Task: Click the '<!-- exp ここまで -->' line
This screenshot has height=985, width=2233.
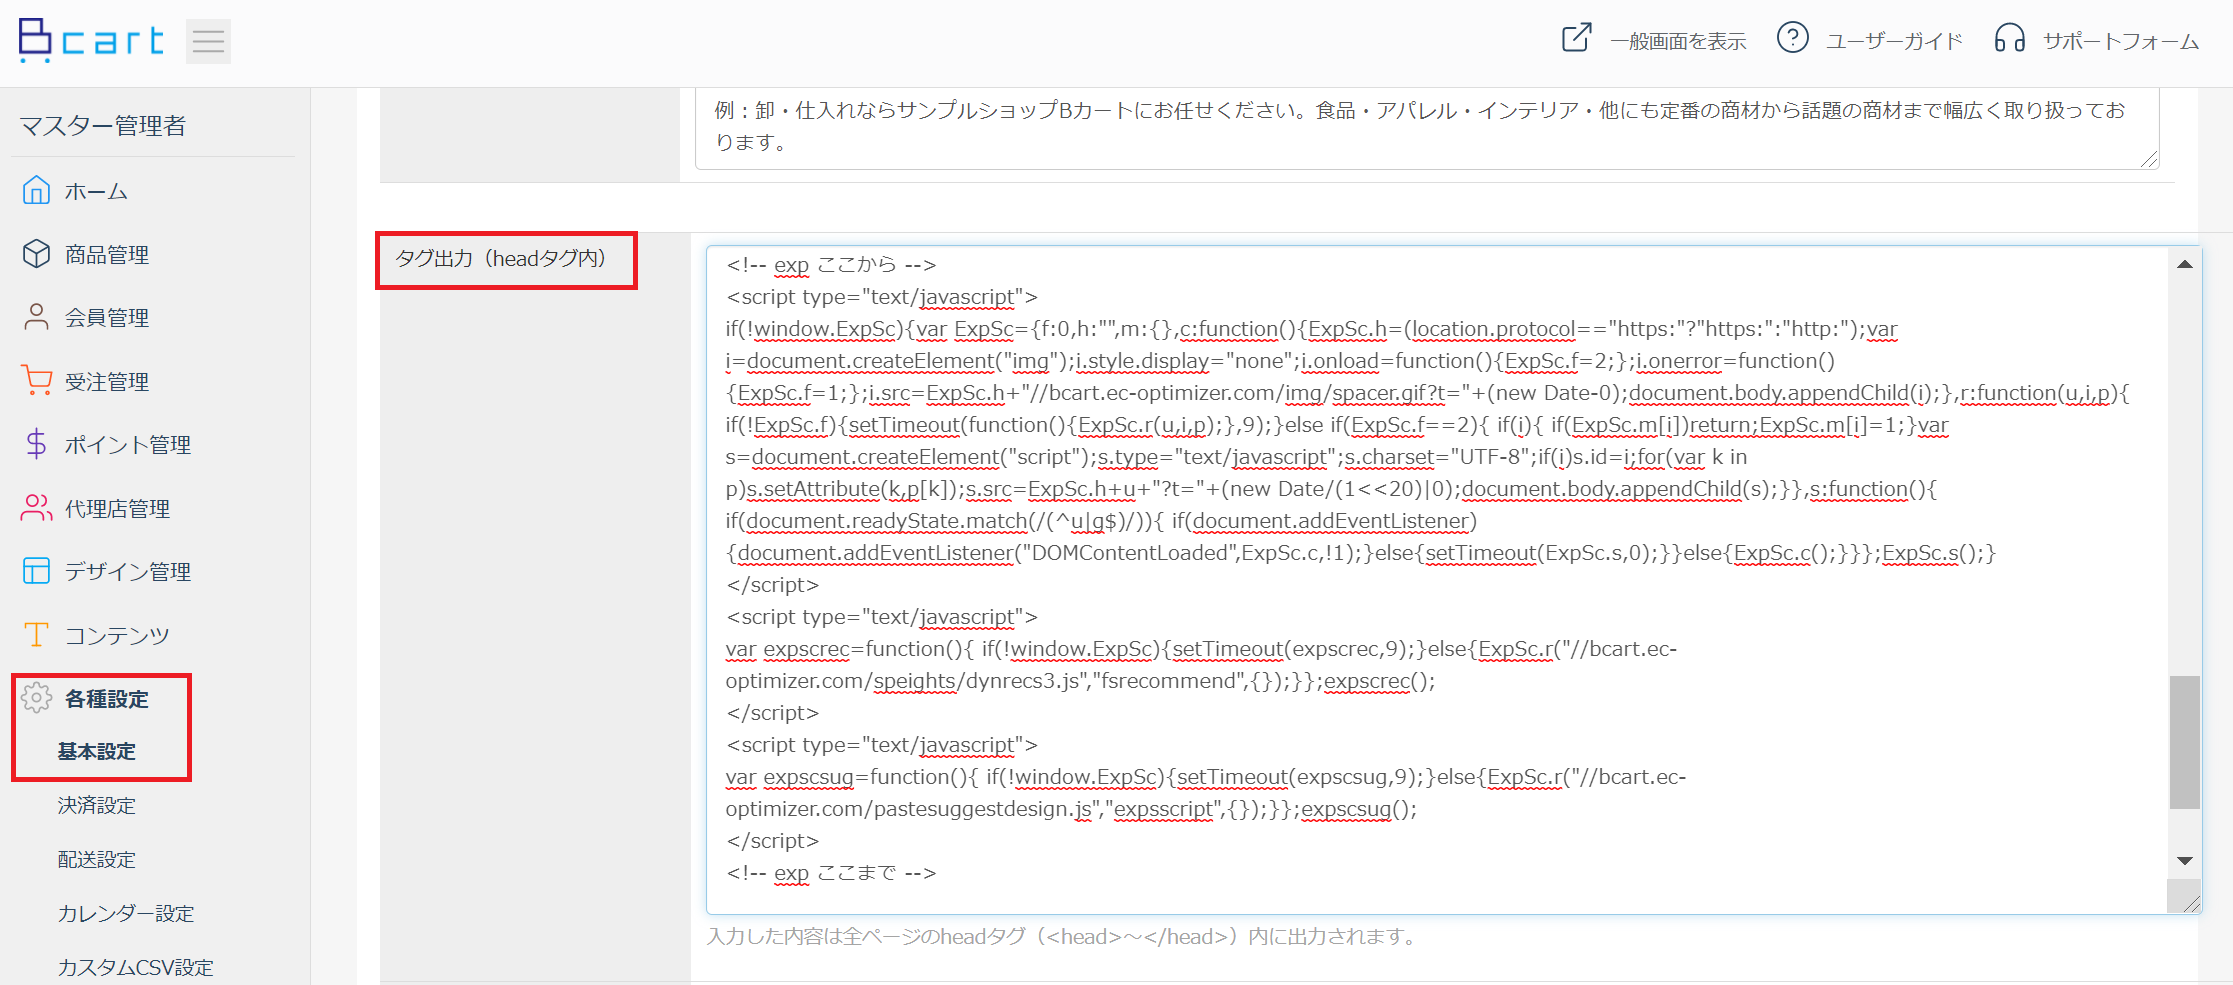Action: pyautogui.click(x=831, y=873)
